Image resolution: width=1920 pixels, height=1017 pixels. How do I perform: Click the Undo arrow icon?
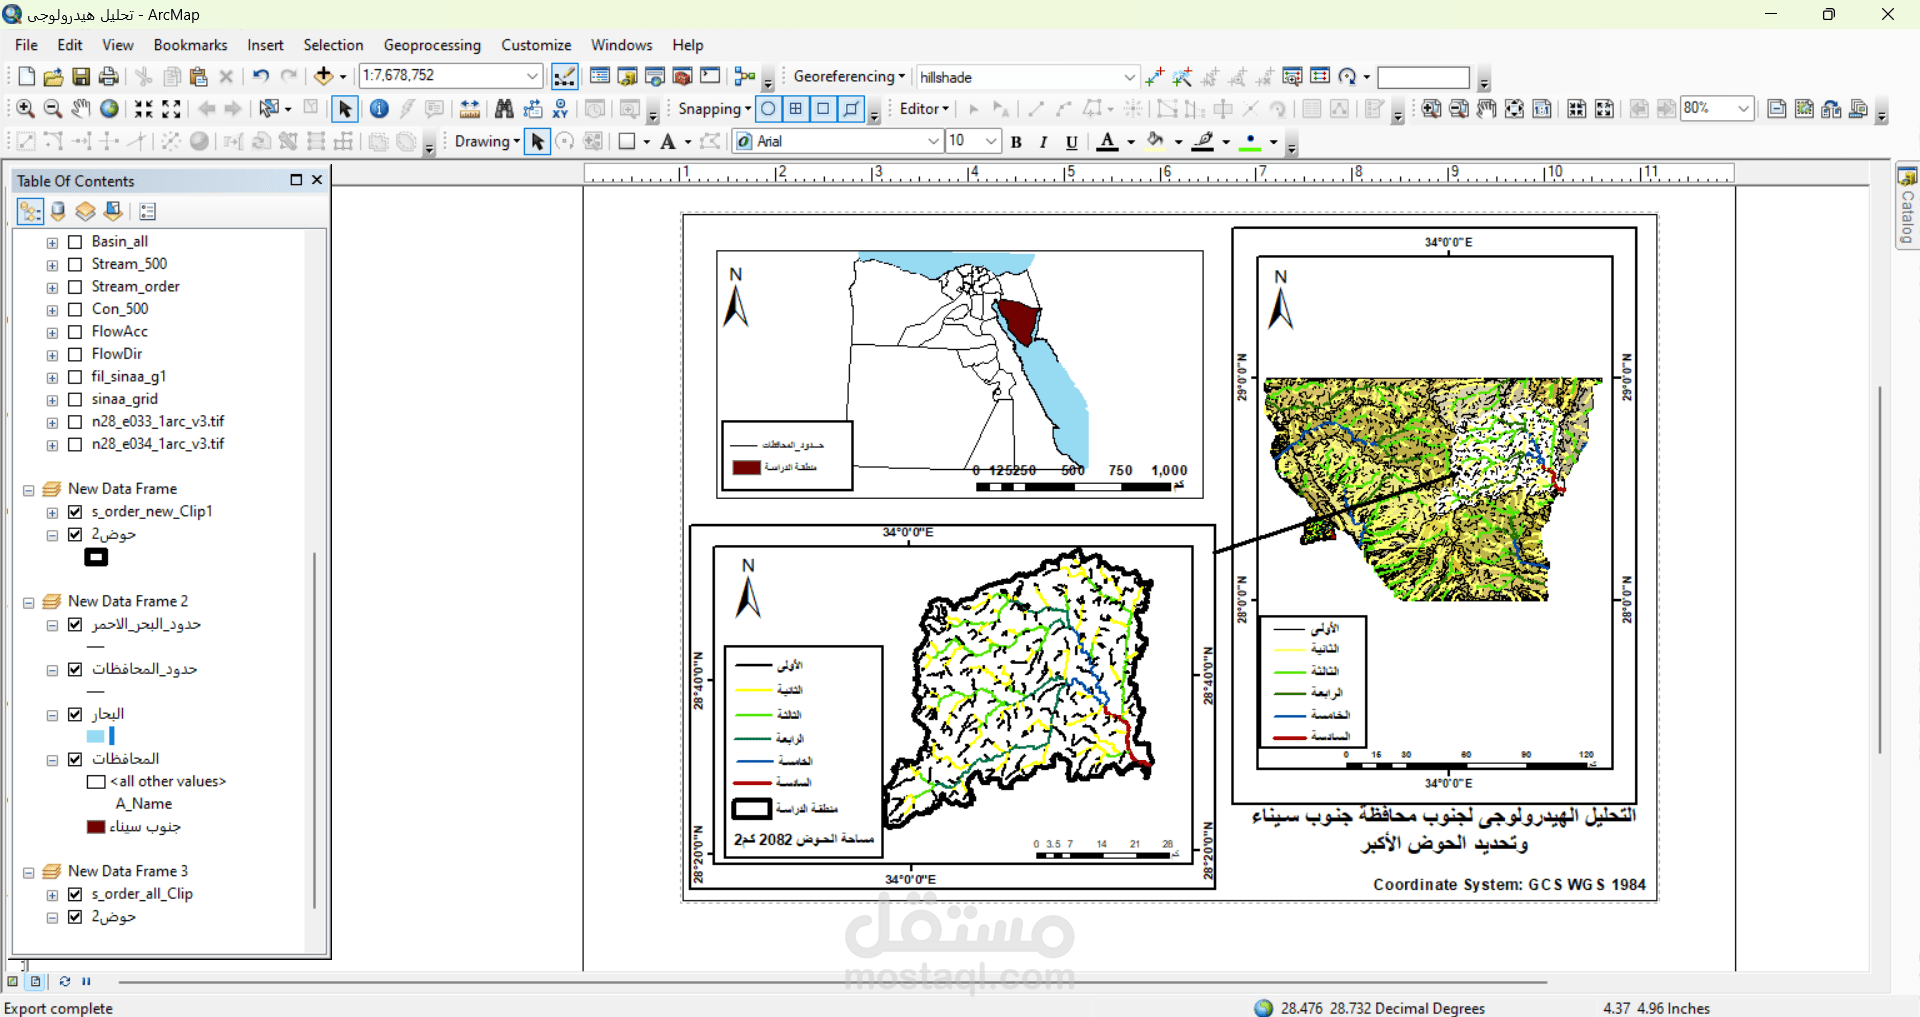click(261, 77)
